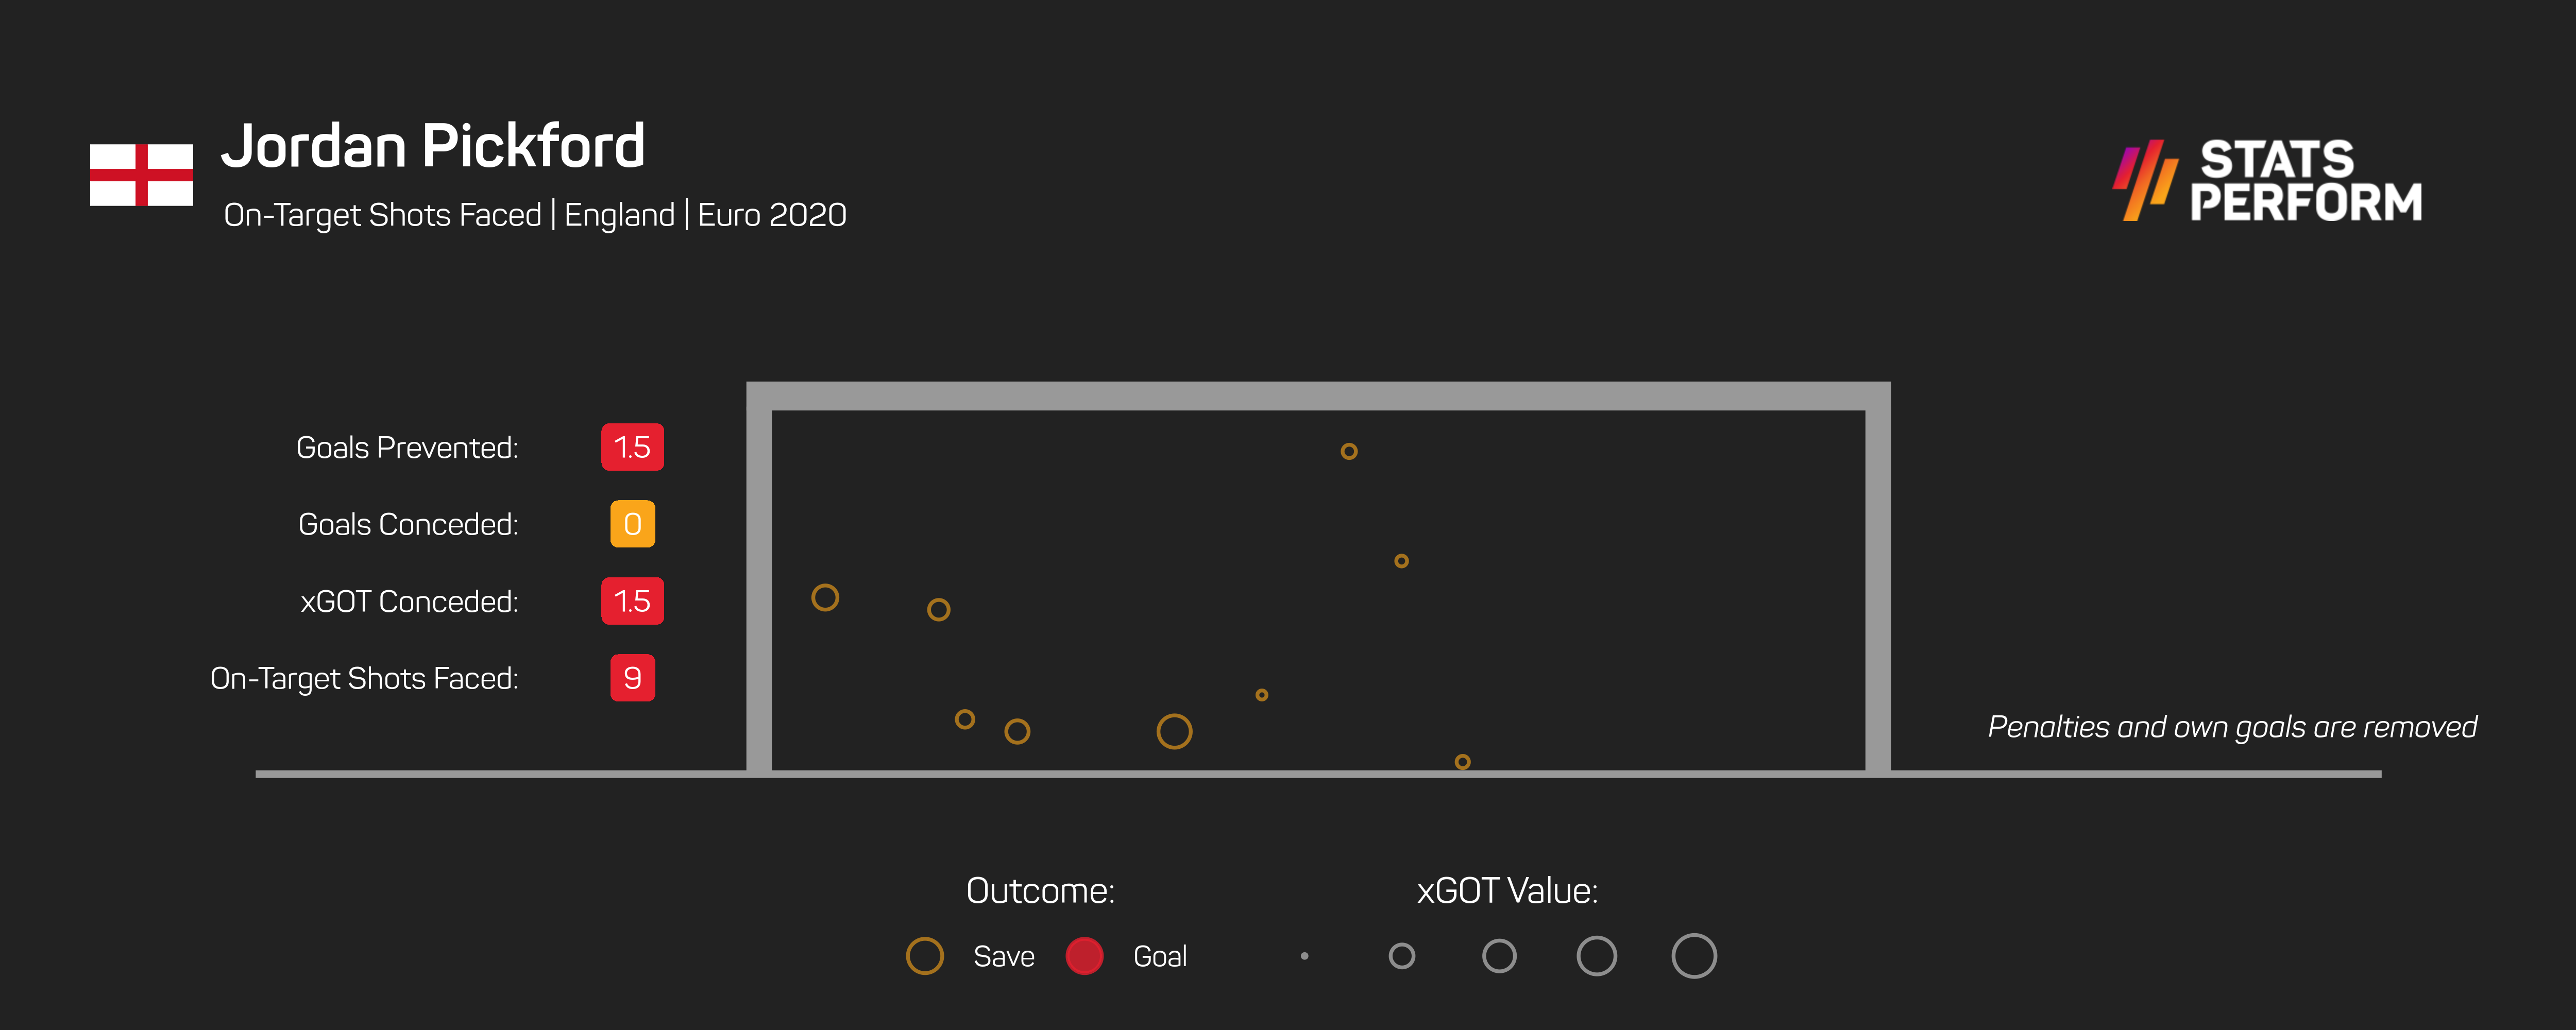Click the xGOT Conceded 1.5 badge
The height and width of the screenshot is (1030, 2576).
pos(632,601)
